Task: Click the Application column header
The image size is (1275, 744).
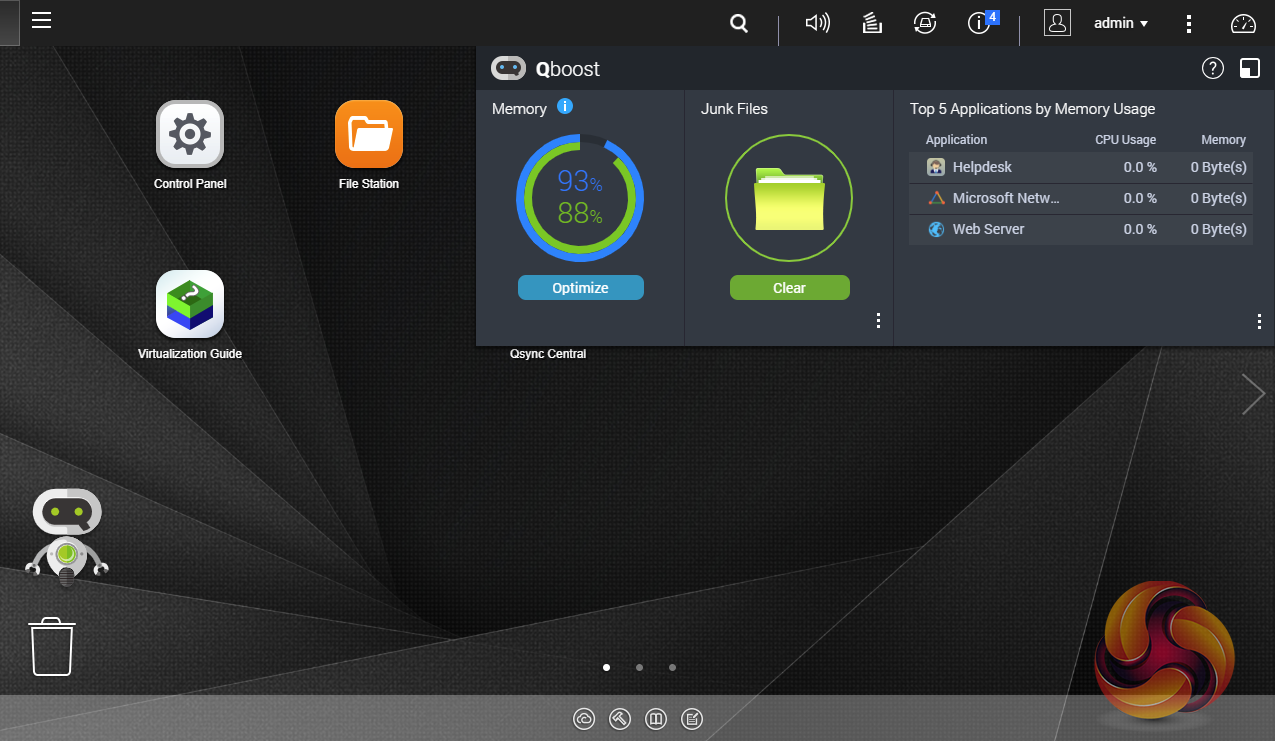Action: click(956, 140)
